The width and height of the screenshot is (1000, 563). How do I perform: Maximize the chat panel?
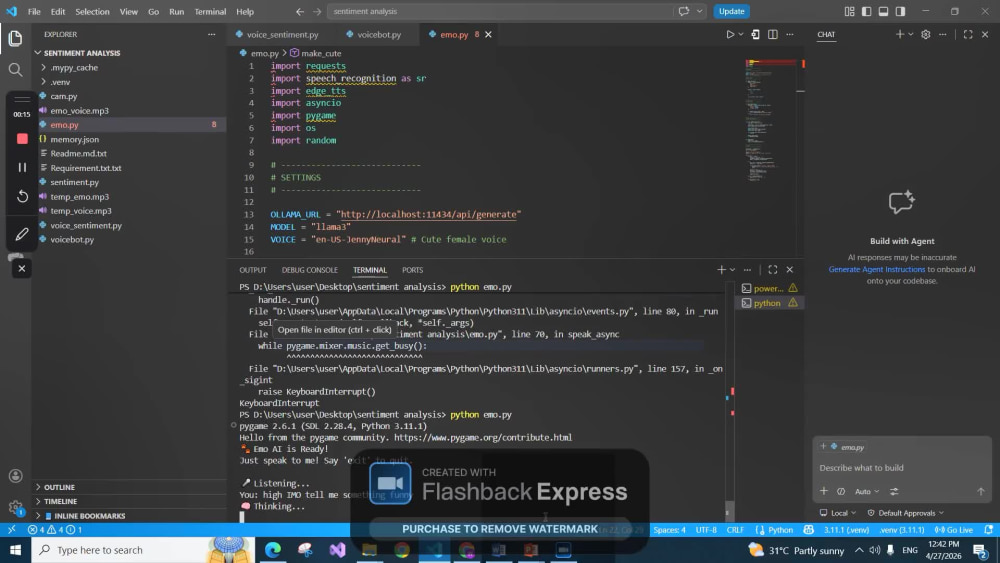(967, 34)
